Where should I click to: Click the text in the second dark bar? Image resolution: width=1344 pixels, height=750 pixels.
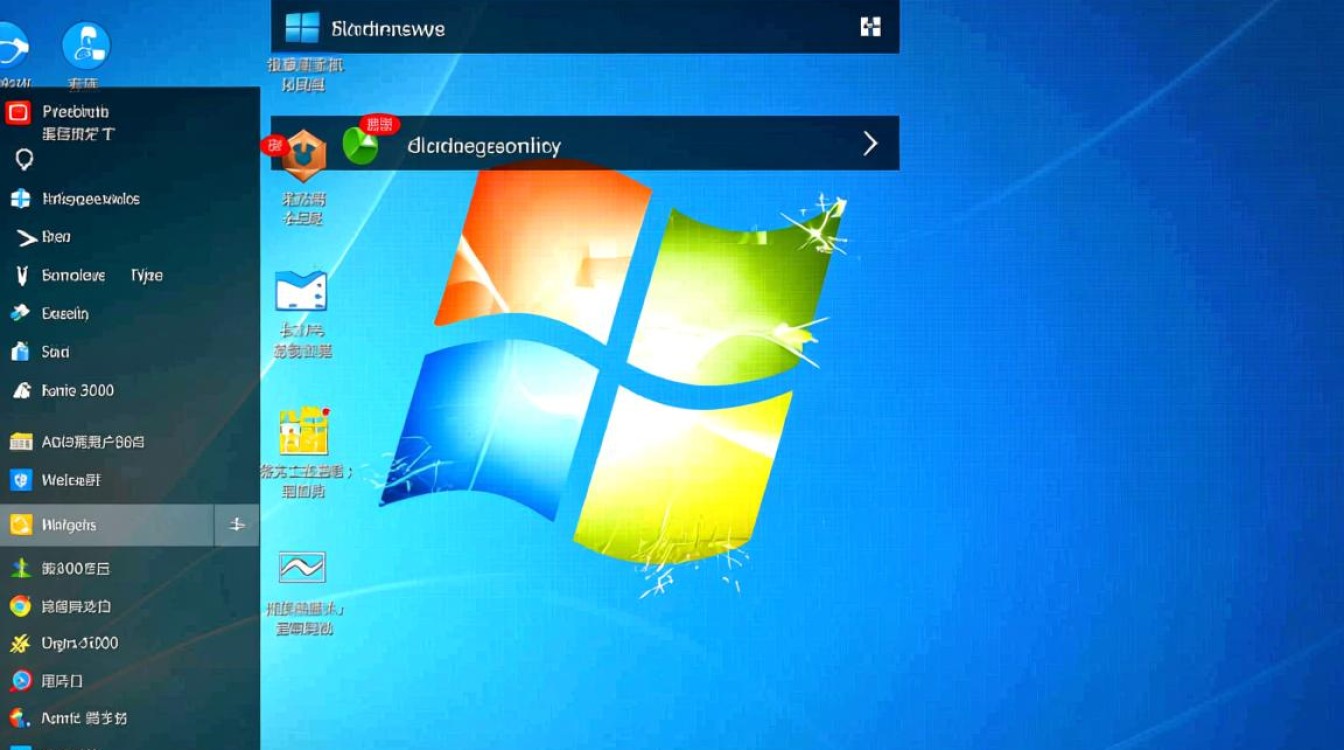coord(484,146)
